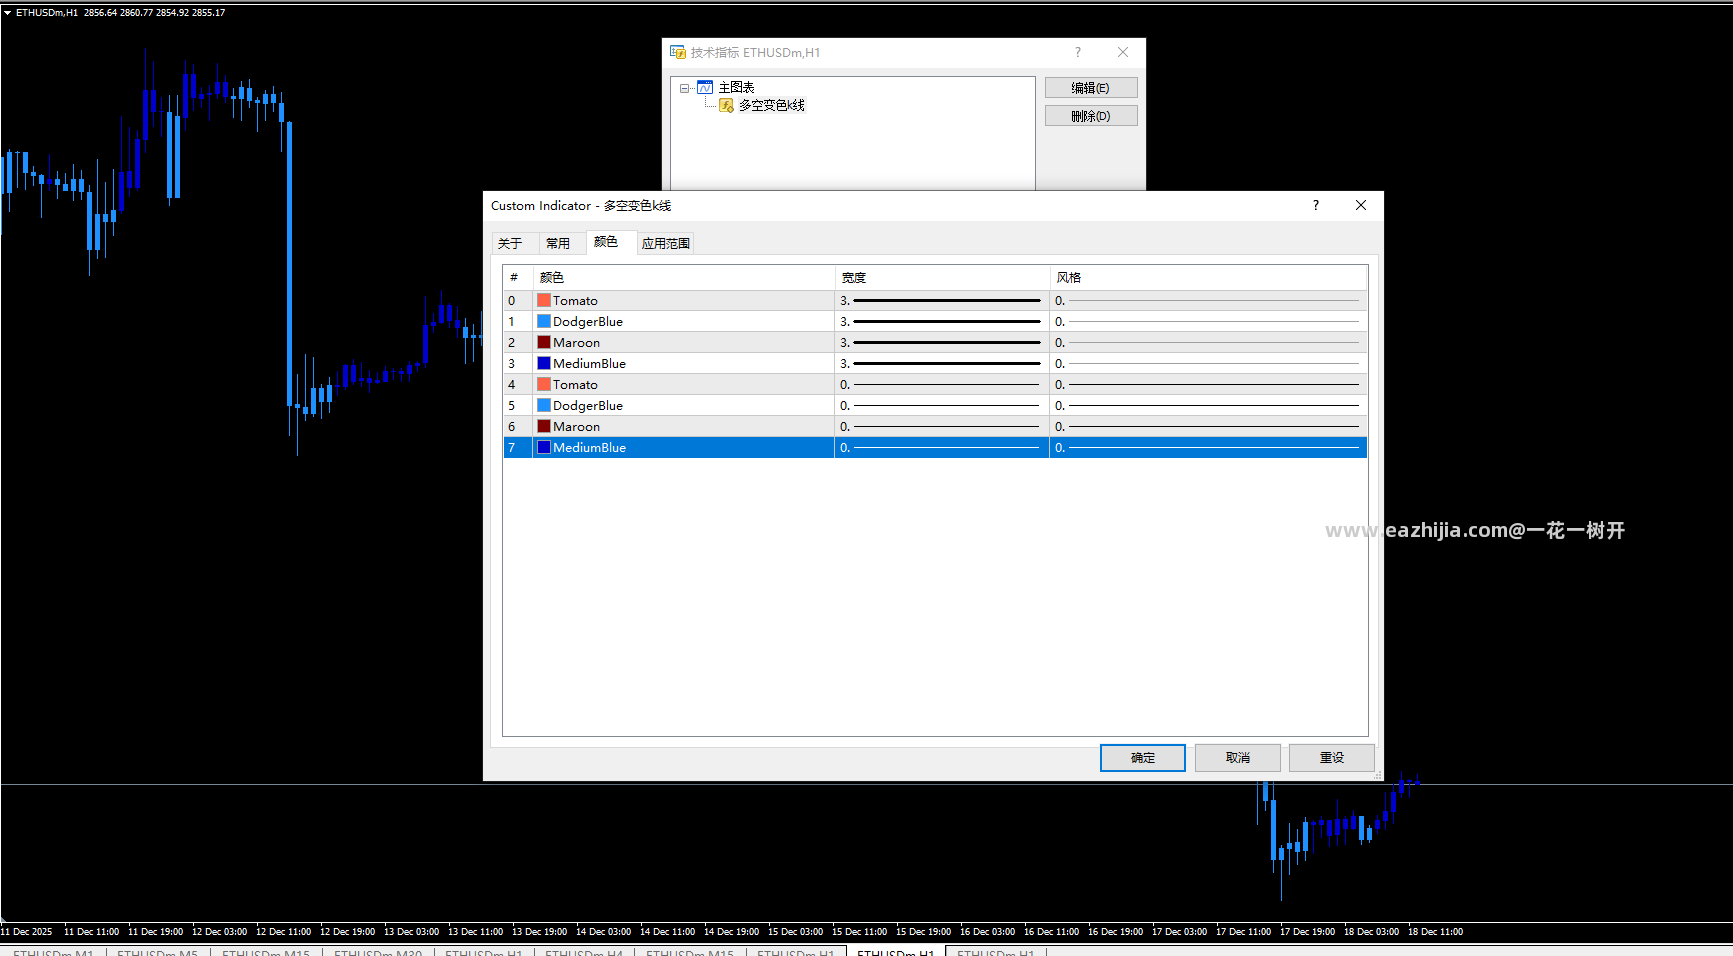Confirm with the 确定 button
This screenshot has width=1733, height=956.
click(x=1143, y=758)
